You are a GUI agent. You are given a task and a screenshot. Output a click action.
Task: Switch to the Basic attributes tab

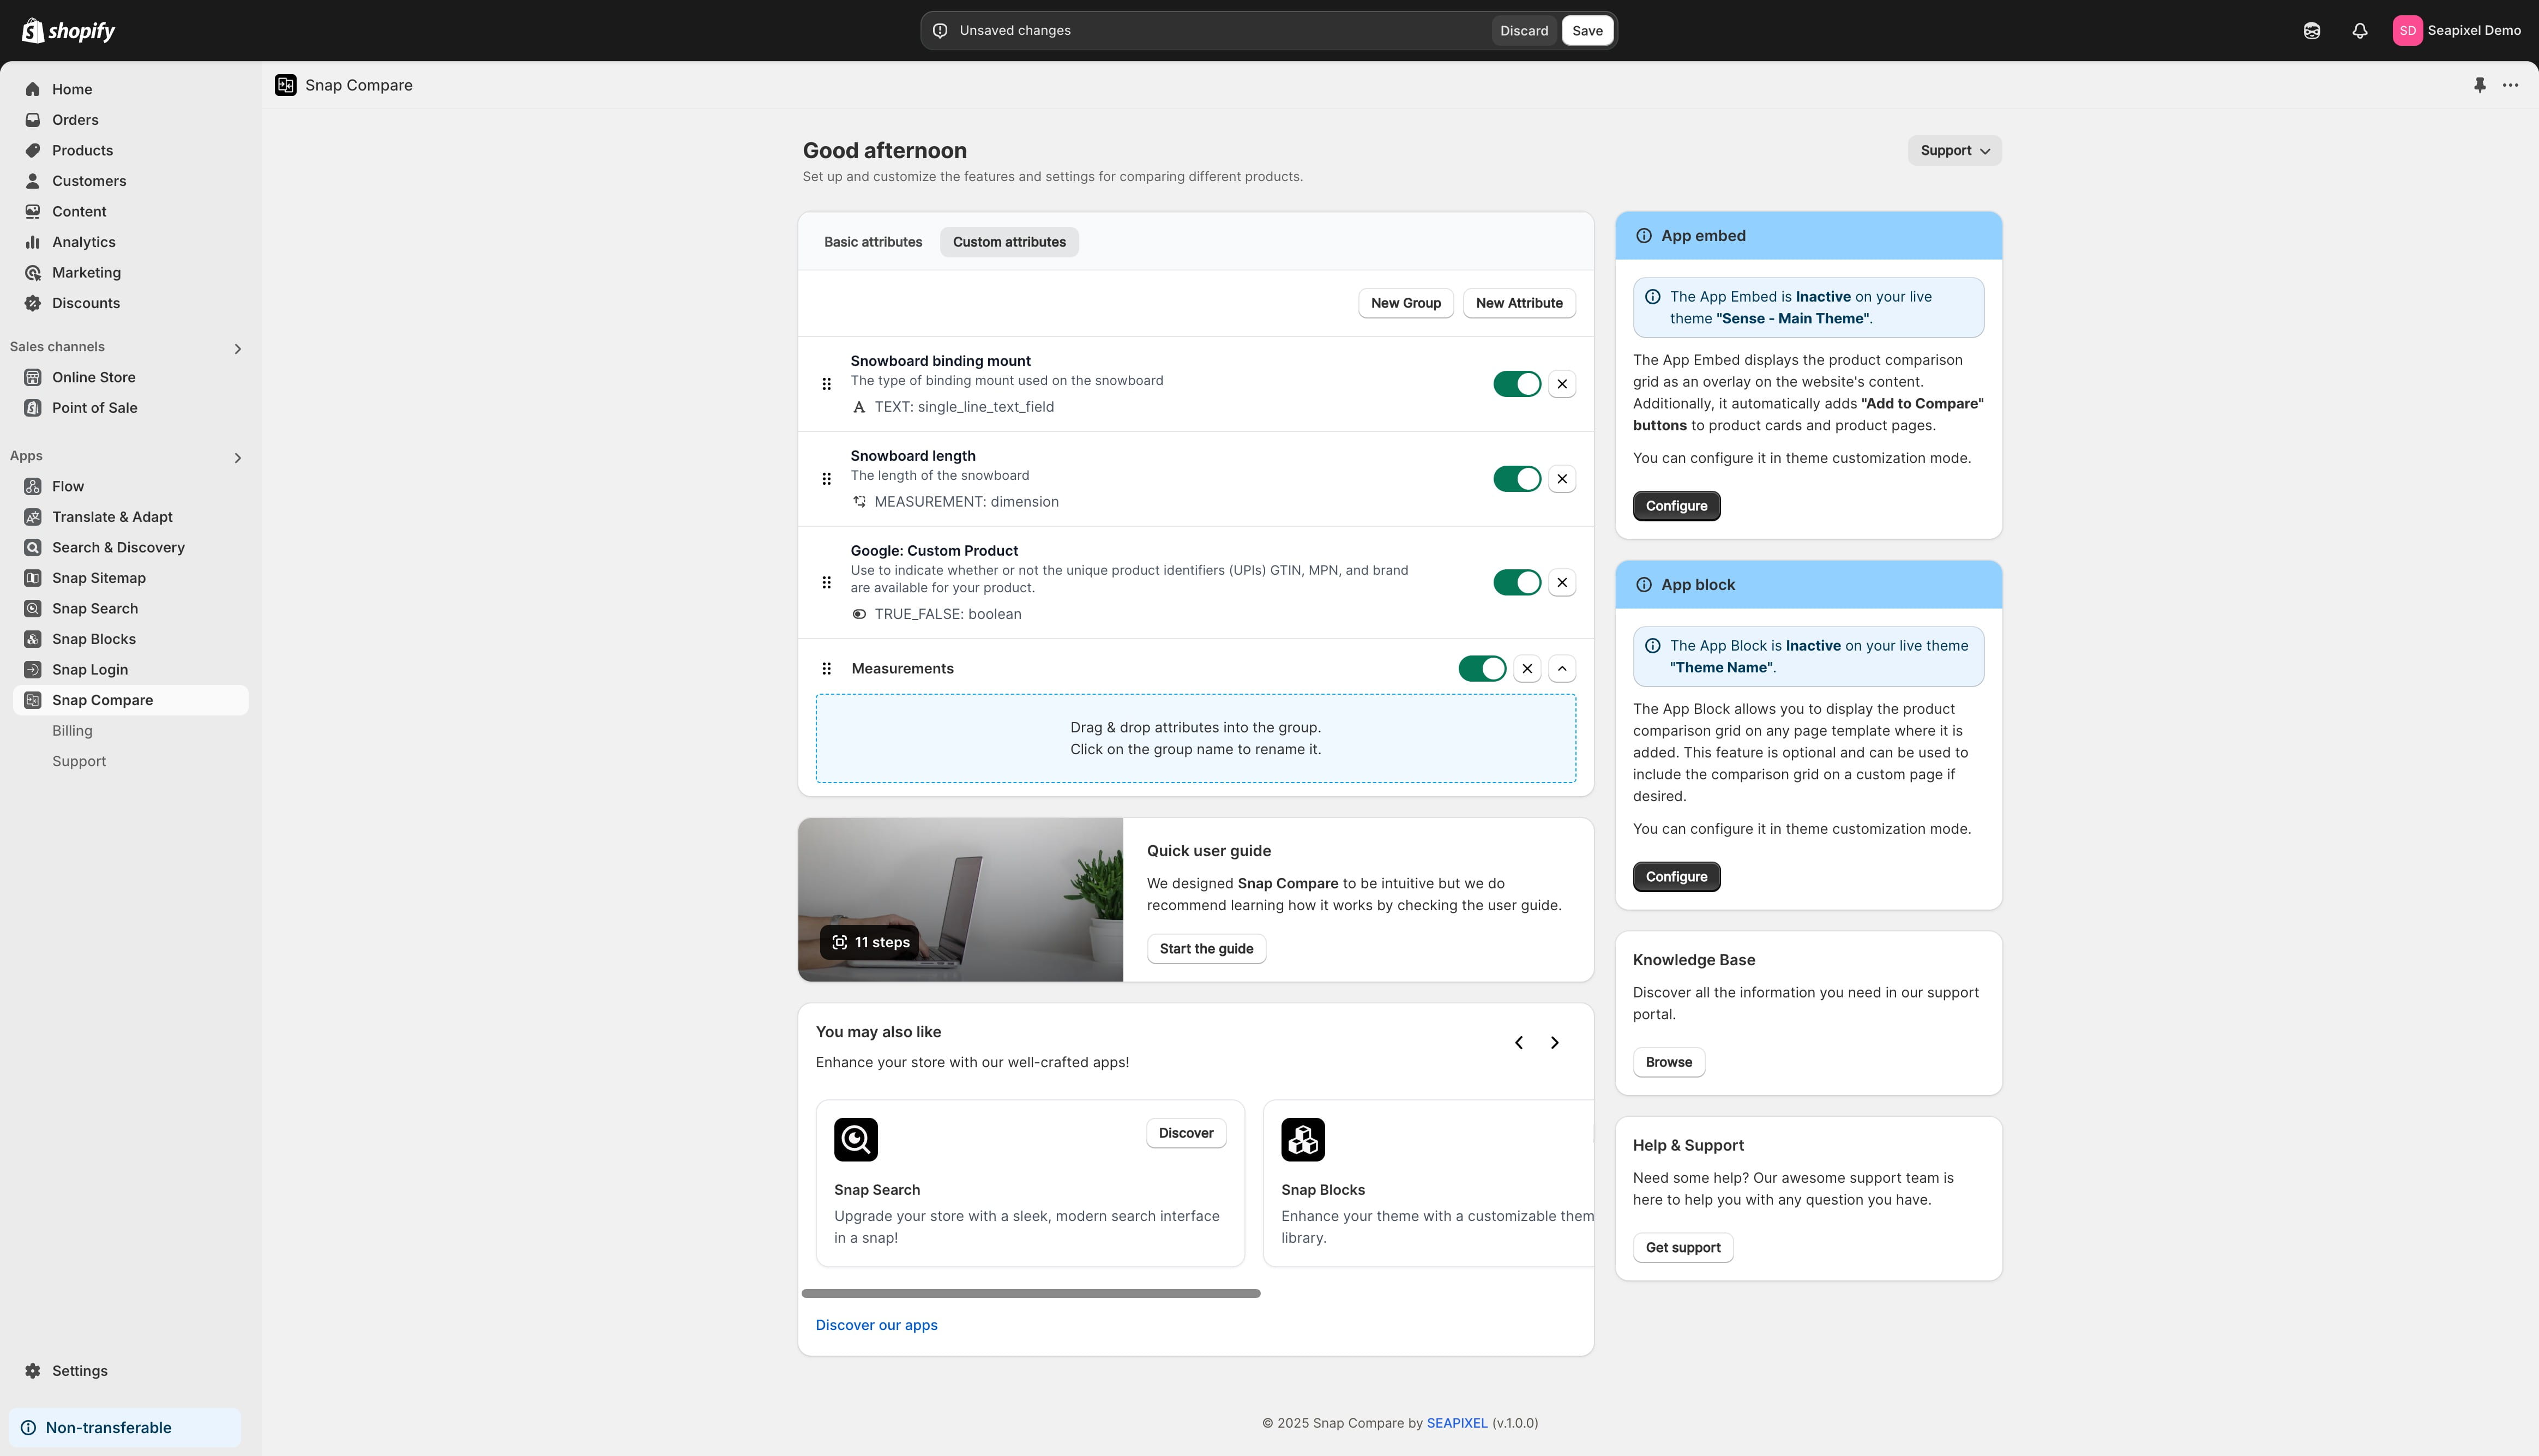click(873, 242)
